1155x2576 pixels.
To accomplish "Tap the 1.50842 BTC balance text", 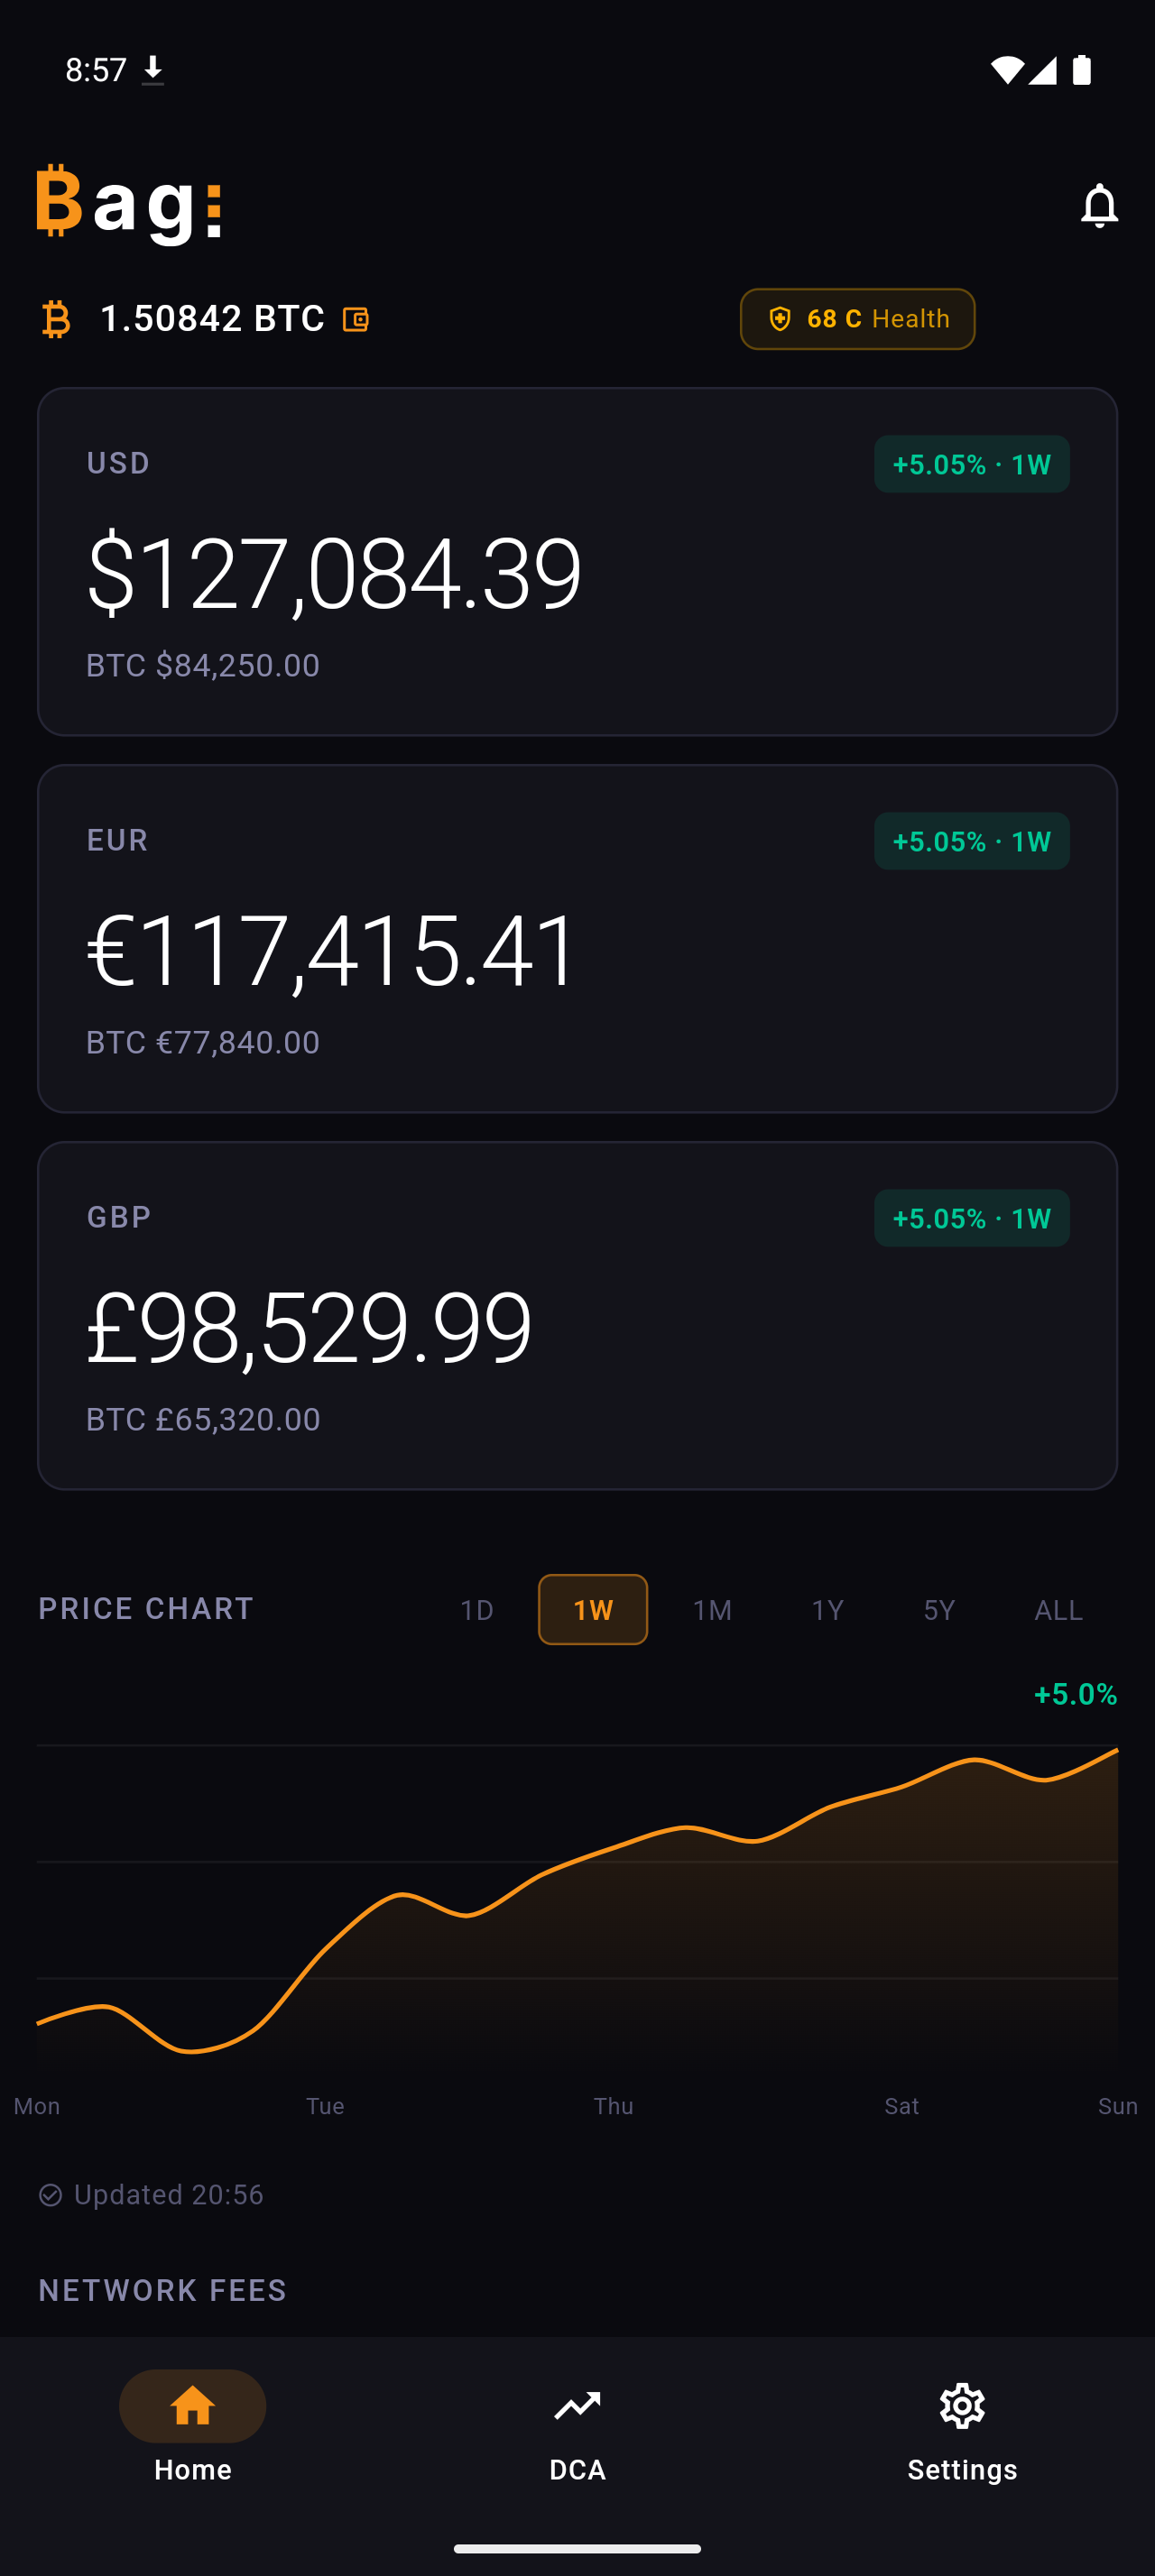I will click(x=212, y=319).
